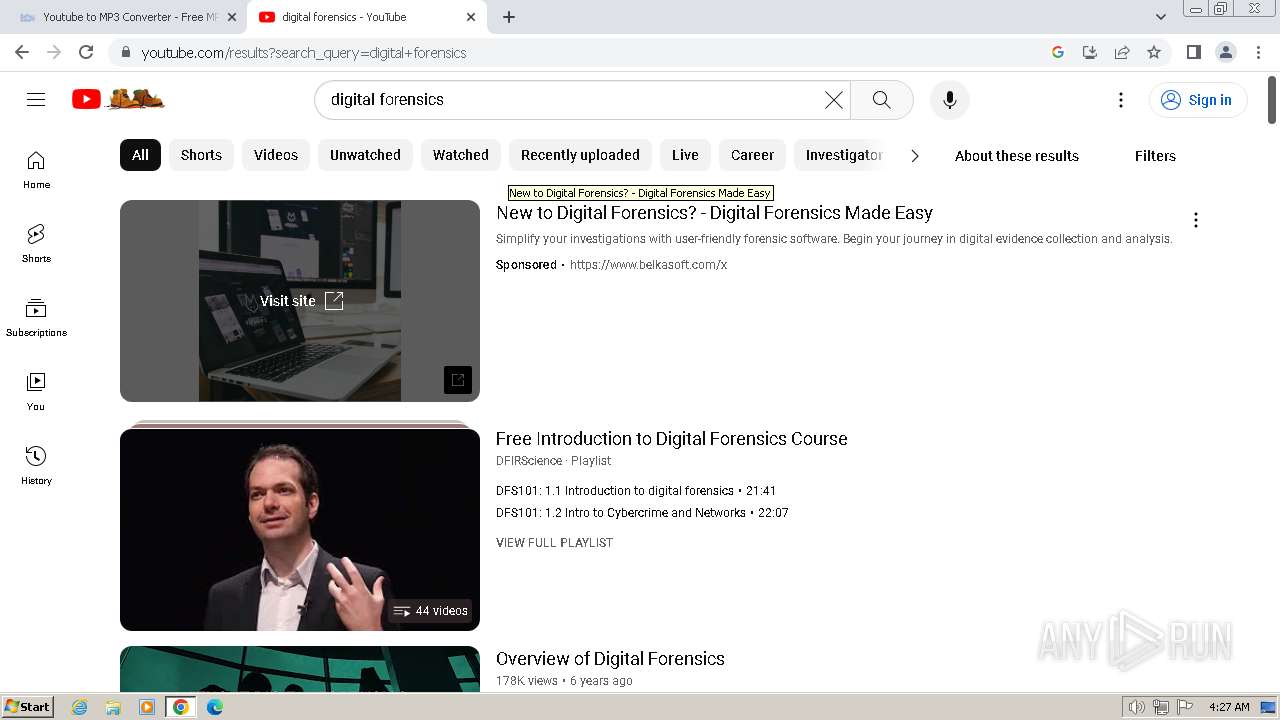This screenshot has width=1280, height=720.
Task: Launch Internet Explorer from taskbar
Action: tap(79, 707)
